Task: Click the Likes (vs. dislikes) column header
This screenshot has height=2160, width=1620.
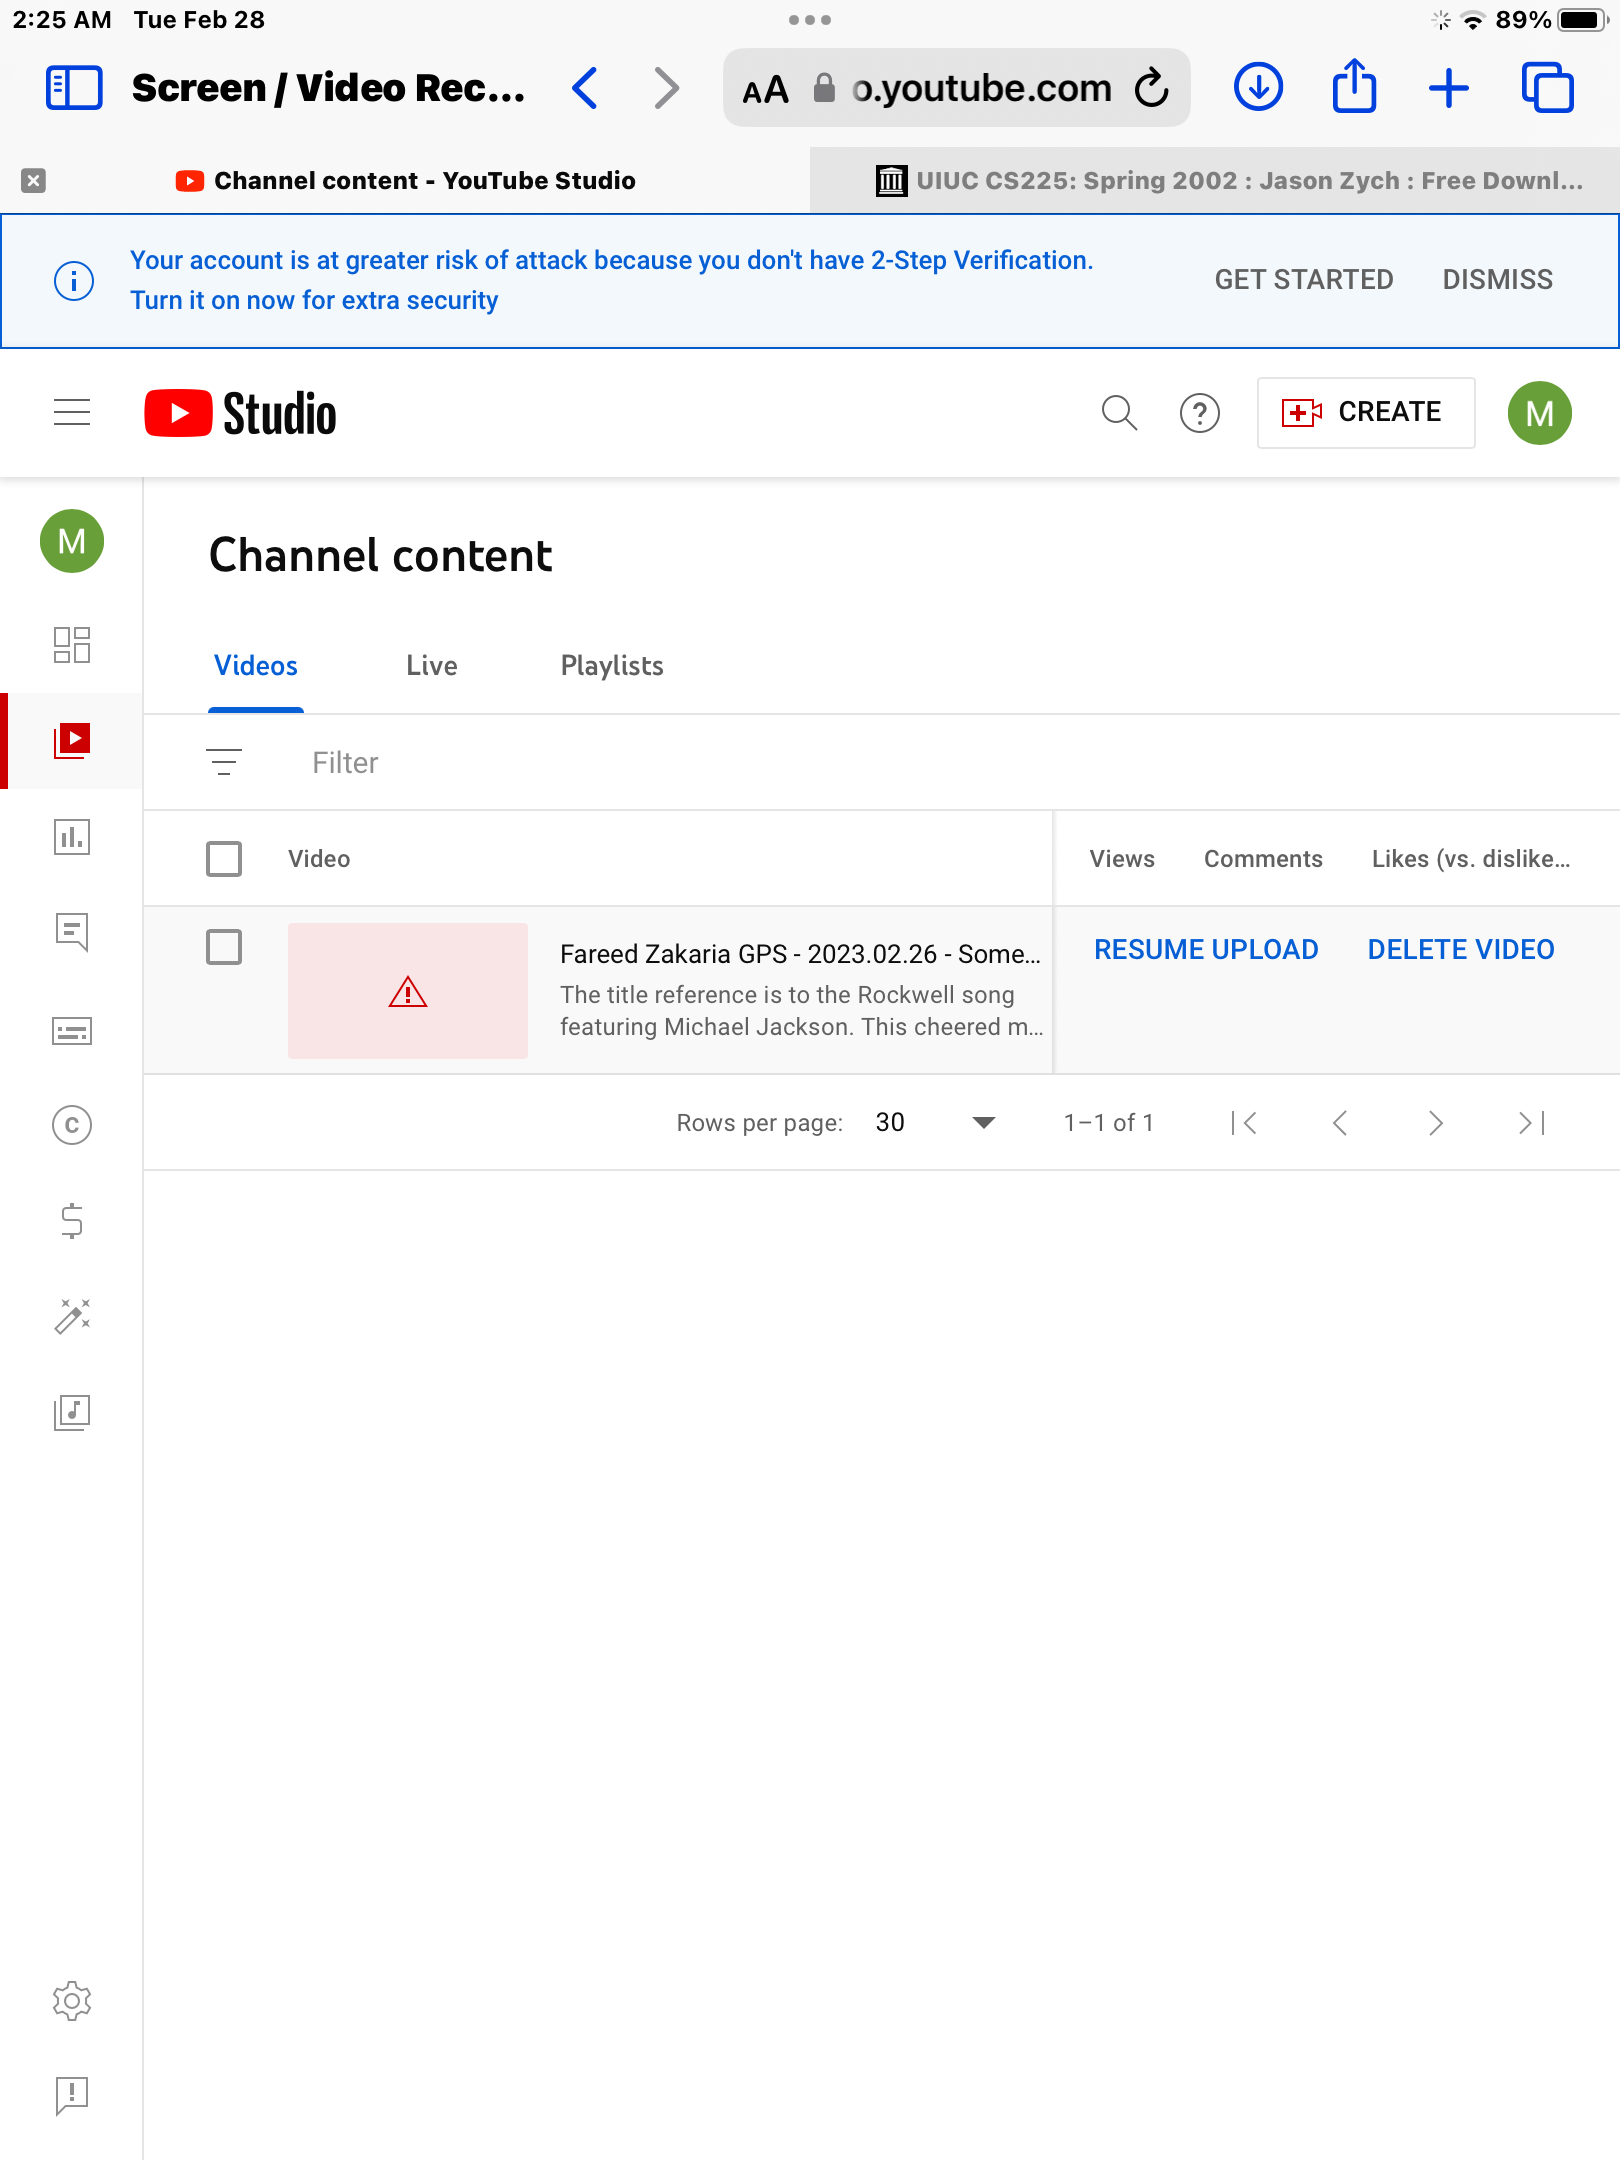Action: click(x=1471, y=859)
